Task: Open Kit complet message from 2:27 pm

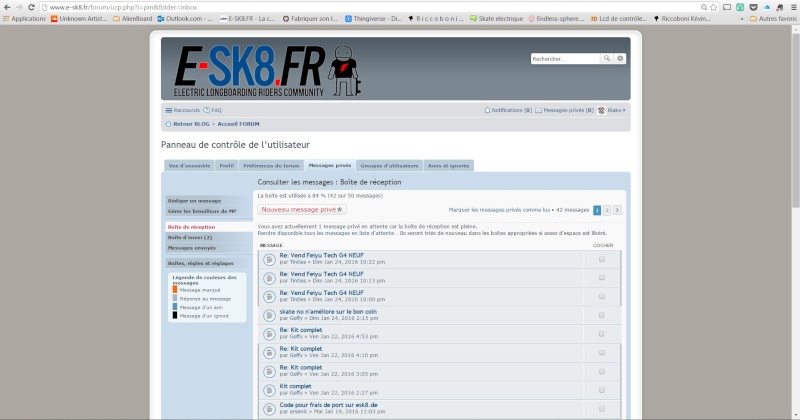Action: click(x=295, y=386)
